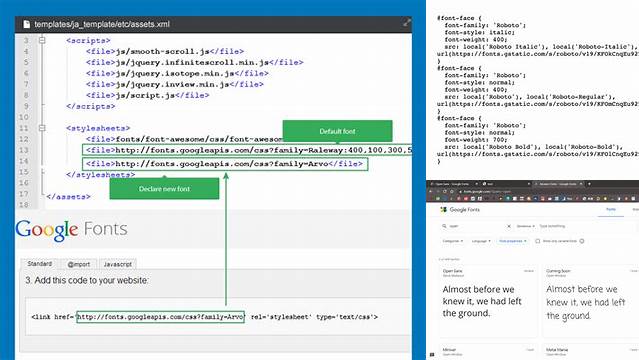Switch to the Browse Fonts browser tab

click(558, 184)
